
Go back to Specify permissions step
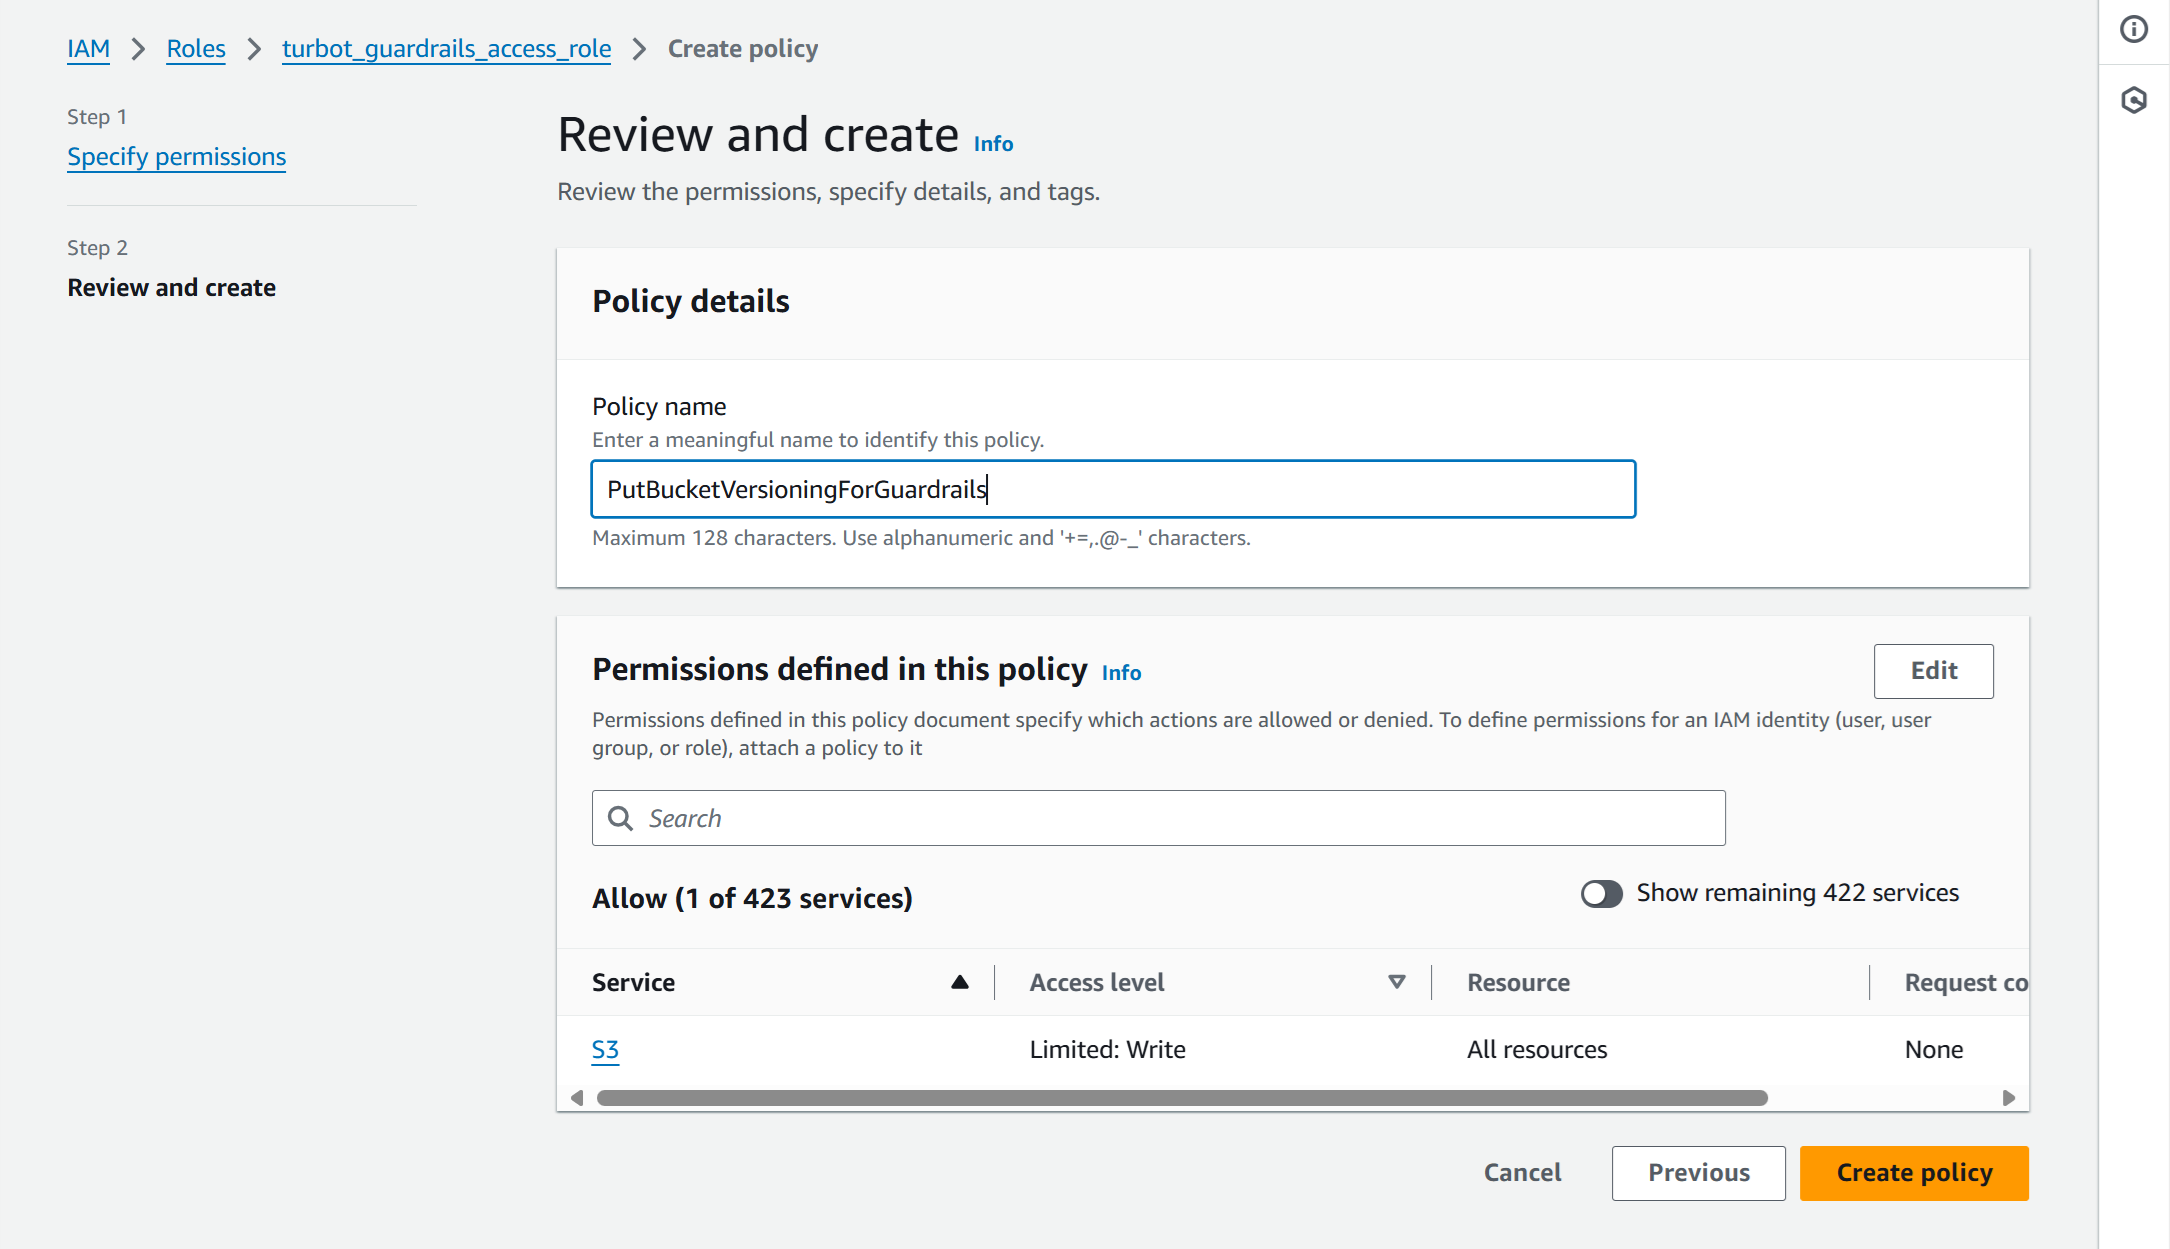(176, 156)
